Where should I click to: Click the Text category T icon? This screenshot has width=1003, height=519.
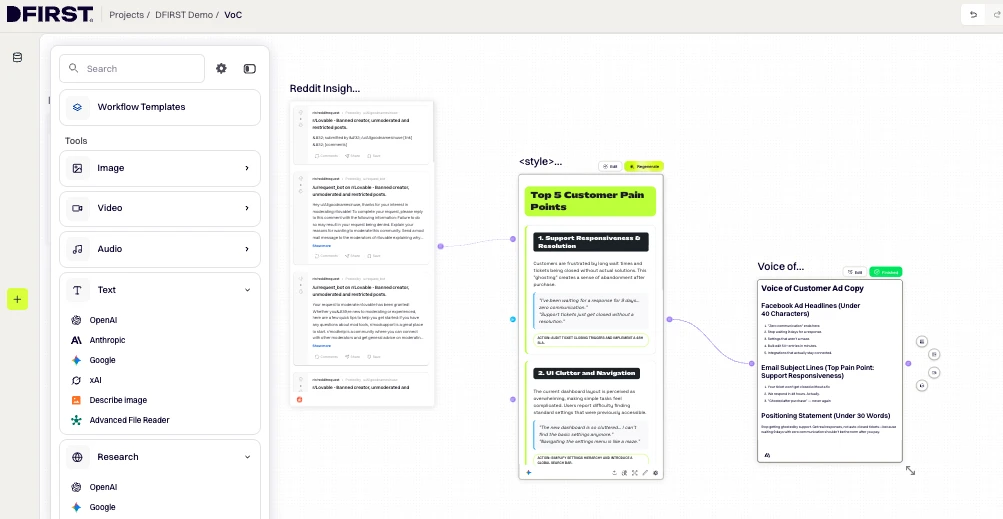point(77,290)
